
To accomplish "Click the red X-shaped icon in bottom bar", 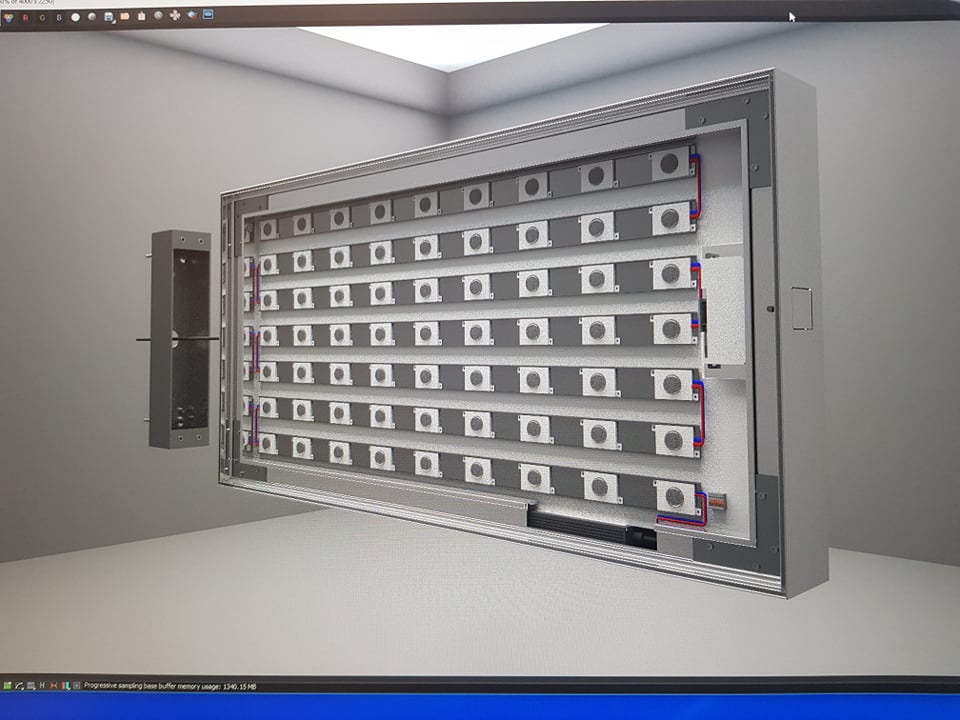I will [54, 686].
